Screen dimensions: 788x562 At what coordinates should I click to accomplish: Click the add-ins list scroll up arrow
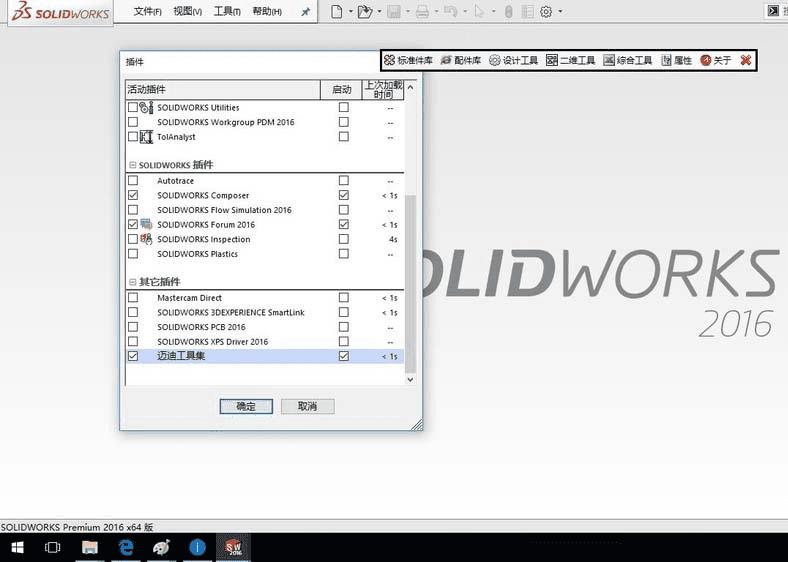coord(410,87)
